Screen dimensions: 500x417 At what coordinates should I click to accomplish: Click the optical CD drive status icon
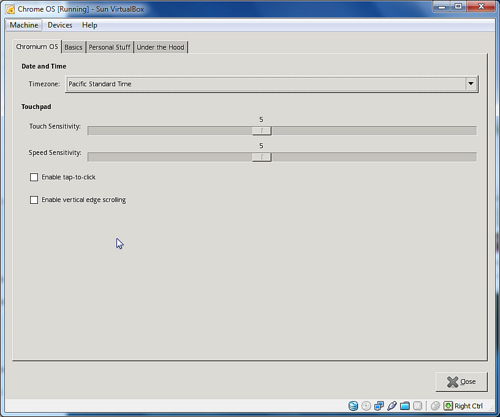pos(366,406)
